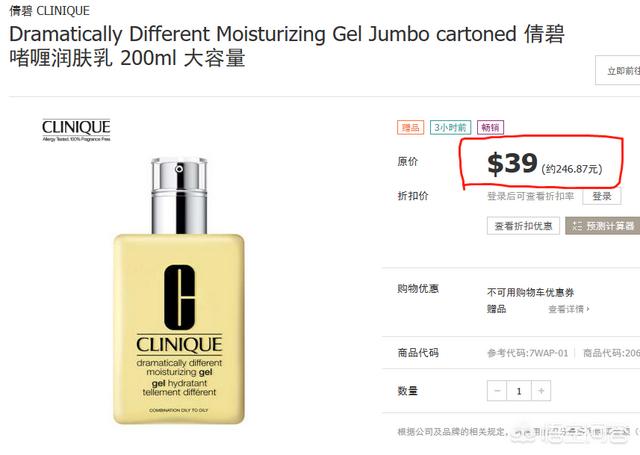Click the orange 赠品 tag badge
The image size is (640, 455).
tap(411, 128)
